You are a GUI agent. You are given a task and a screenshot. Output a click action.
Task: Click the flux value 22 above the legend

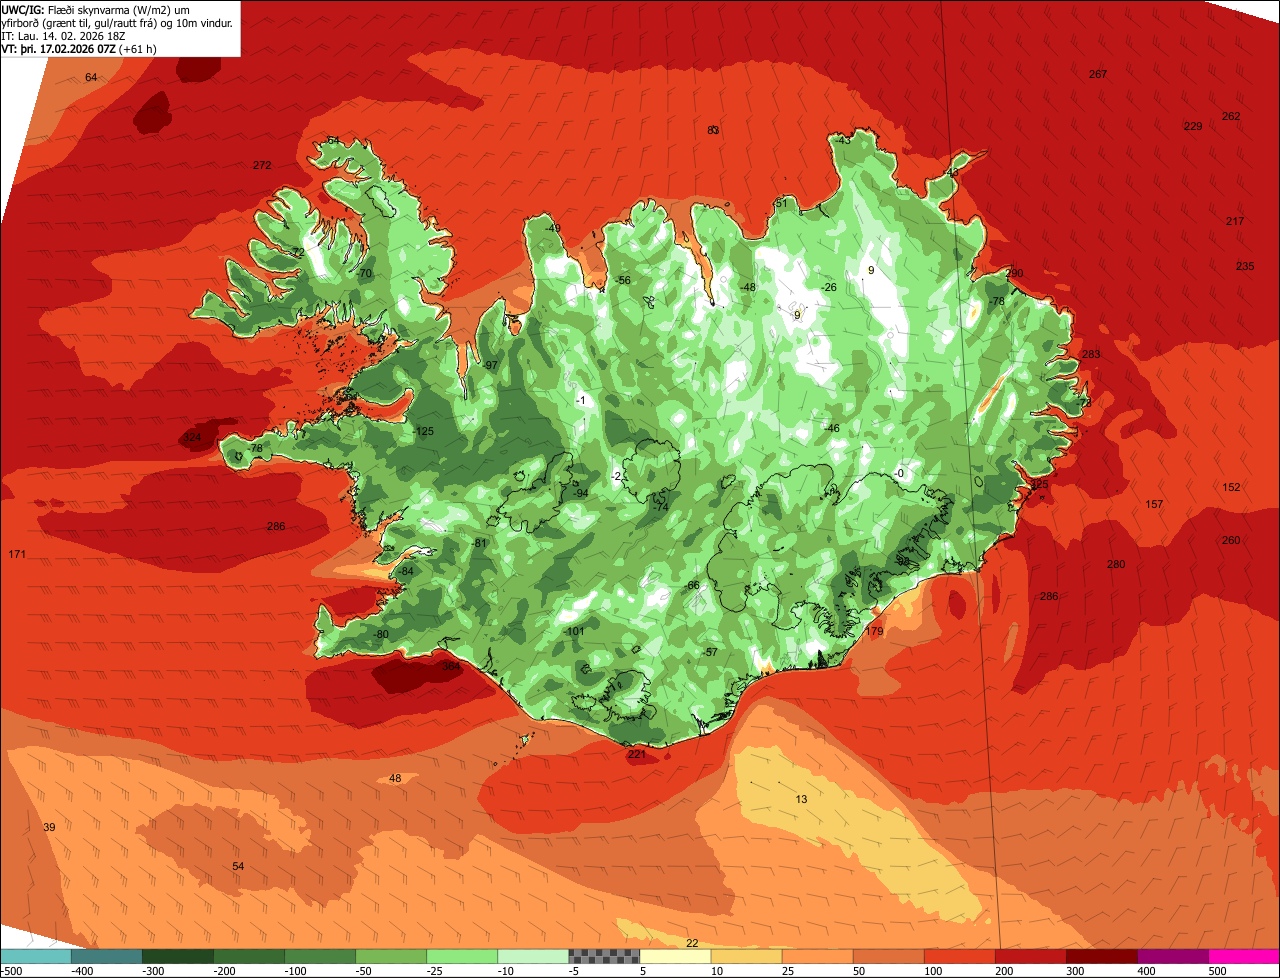pos(692,943)
